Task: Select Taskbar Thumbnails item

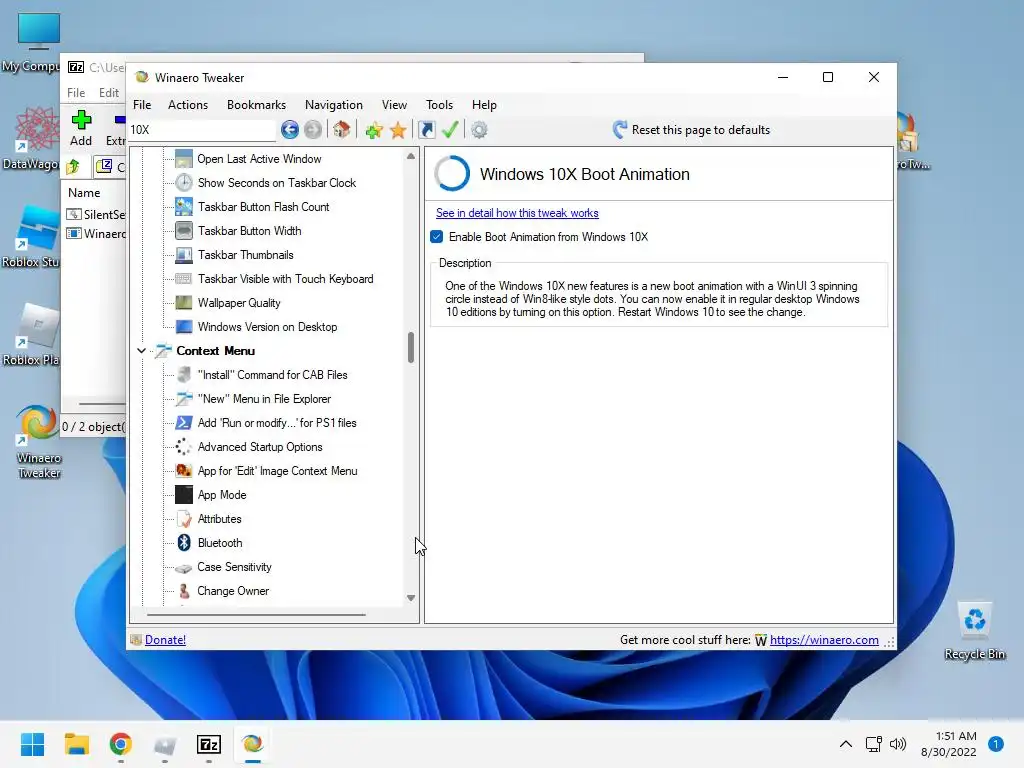Action: point(246,255)
